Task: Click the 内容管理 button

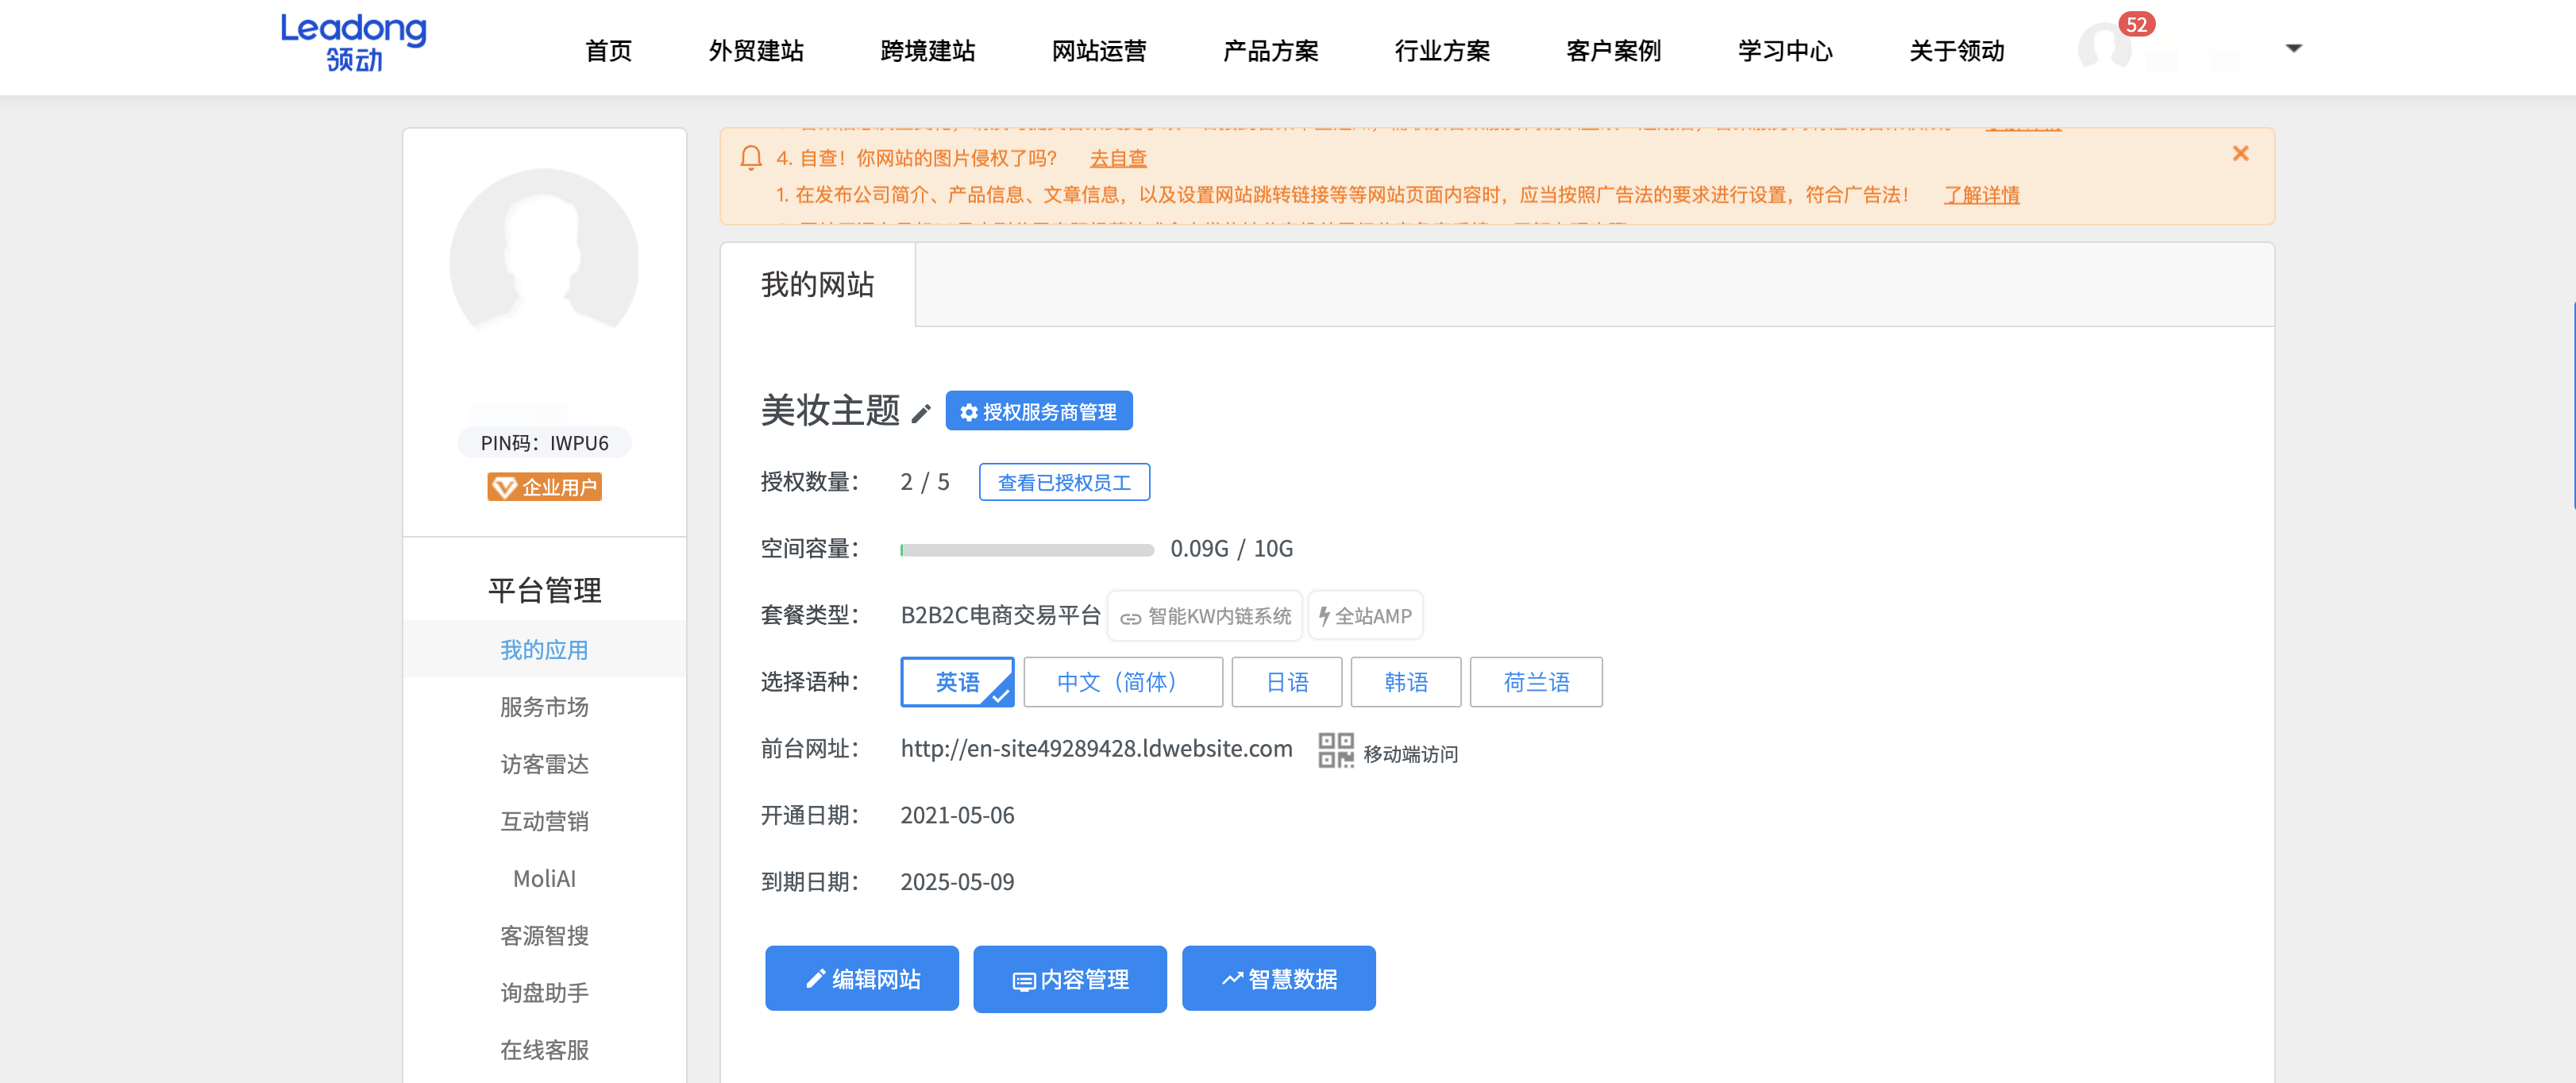Action: click(x=1070, y=979)
